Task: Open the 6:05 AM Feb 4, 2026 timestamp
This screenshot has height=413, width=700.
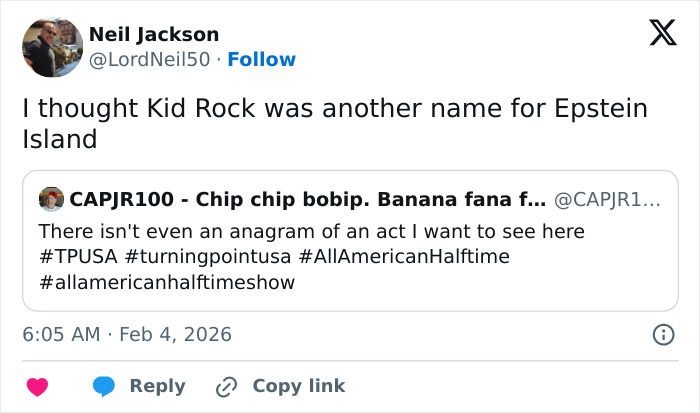Action: pyautogui.click(x=127, y=335)
